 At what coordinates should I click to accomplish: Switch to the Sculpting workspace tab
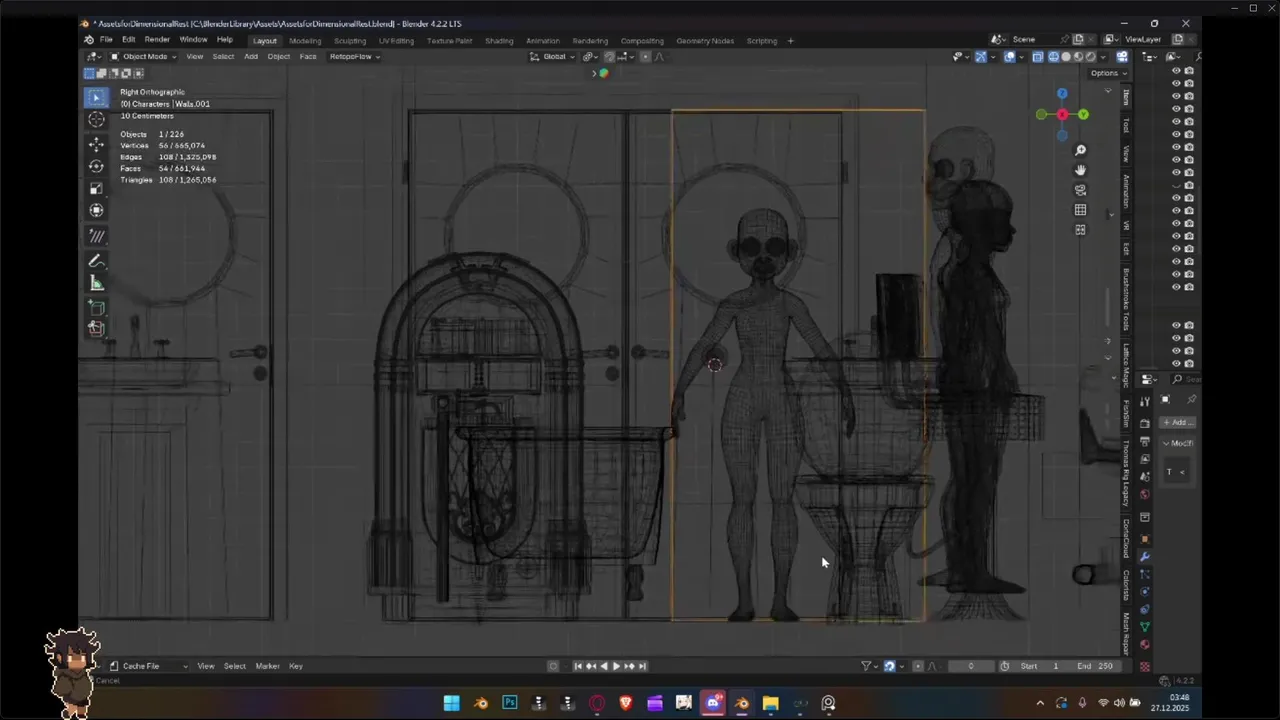350,41
